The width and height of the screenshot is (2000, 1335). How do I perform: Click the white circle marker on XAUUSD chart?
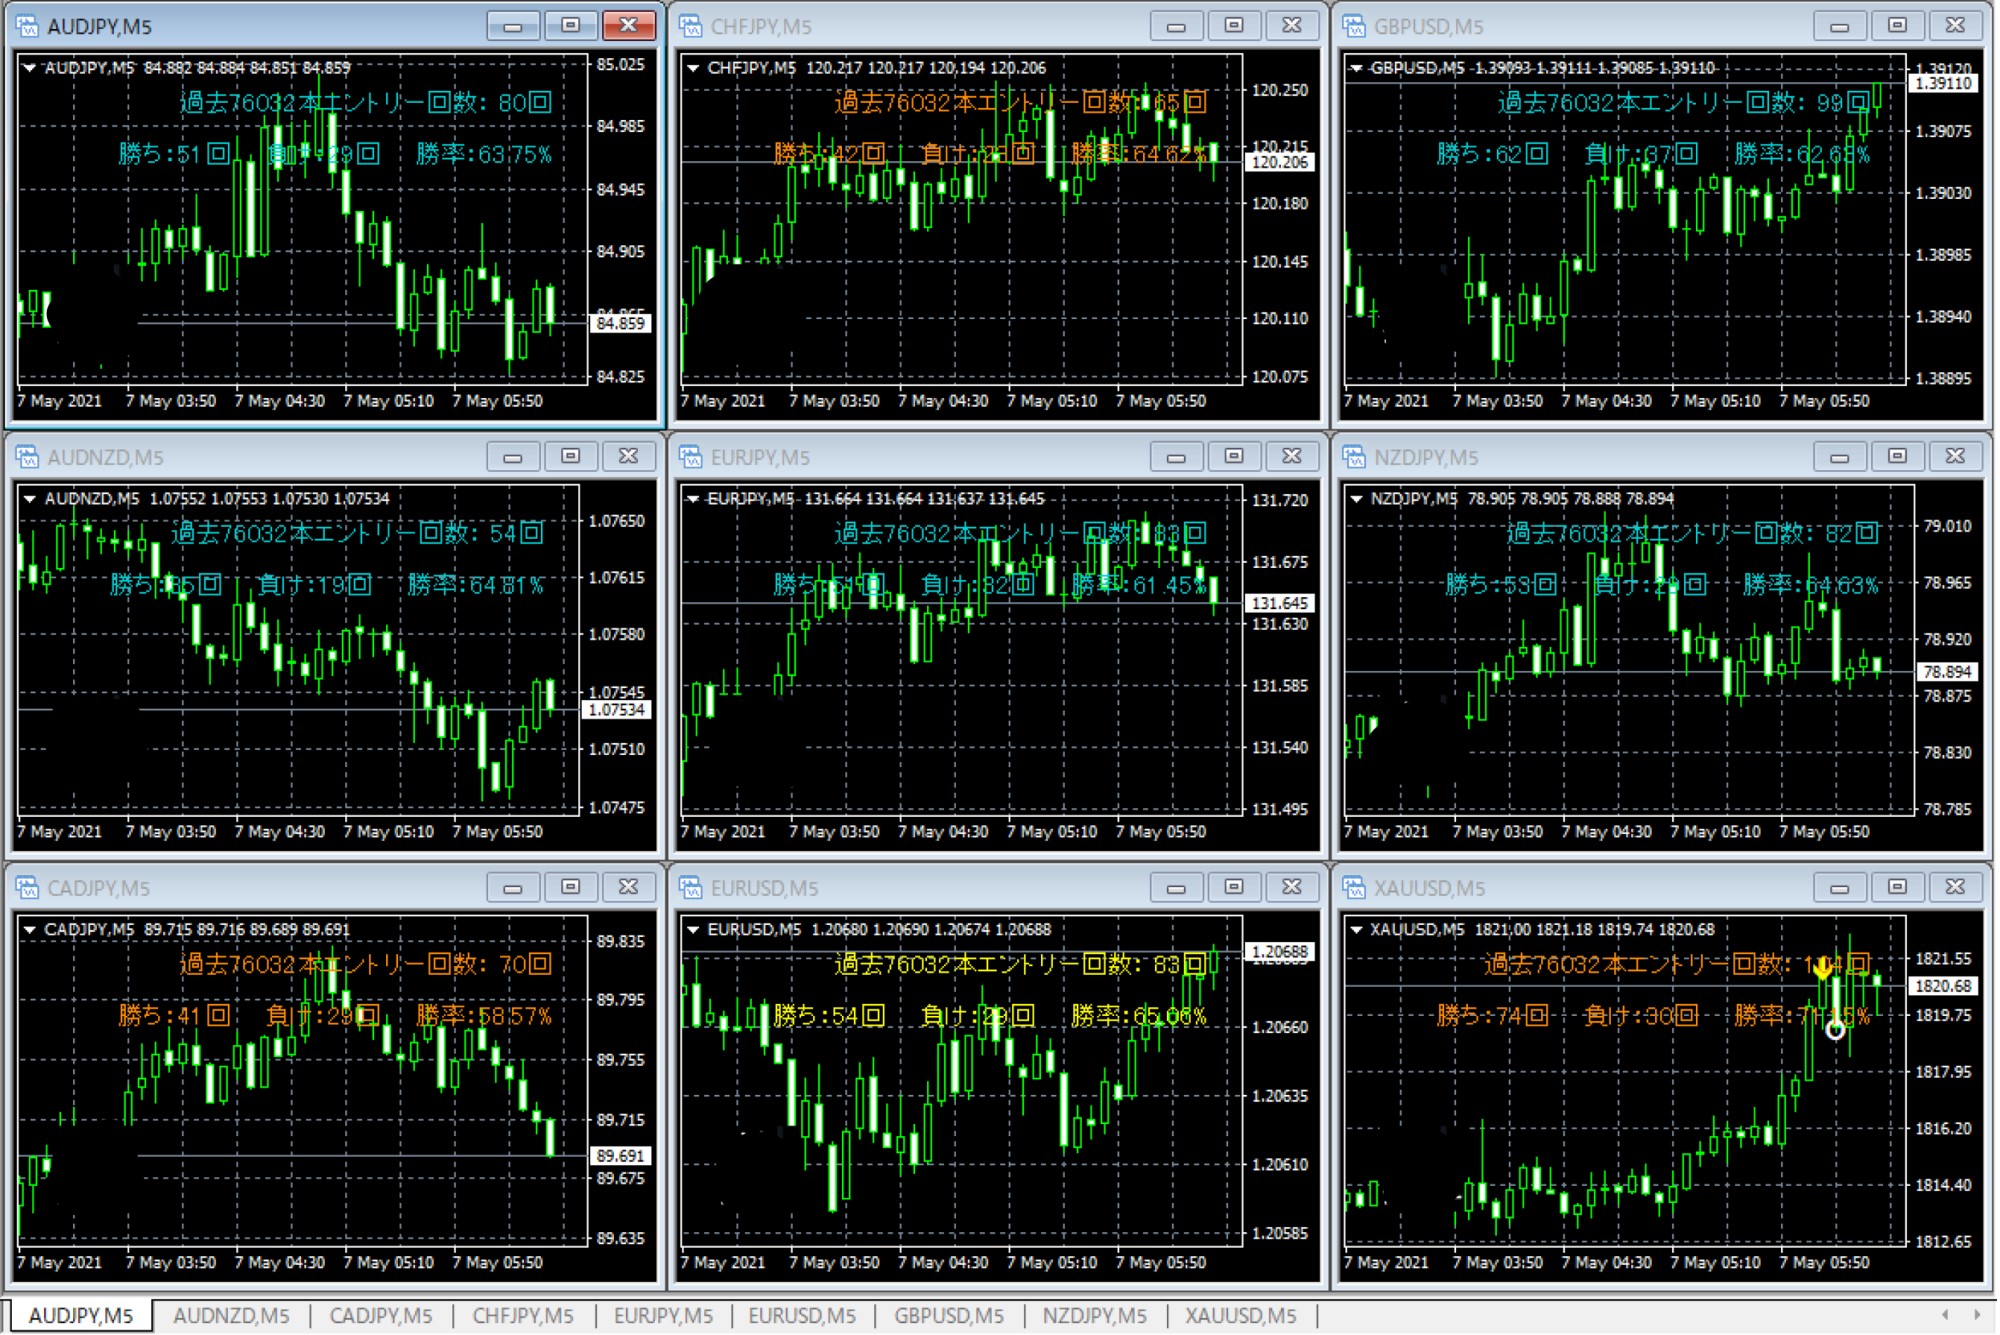[1835, 1029]
